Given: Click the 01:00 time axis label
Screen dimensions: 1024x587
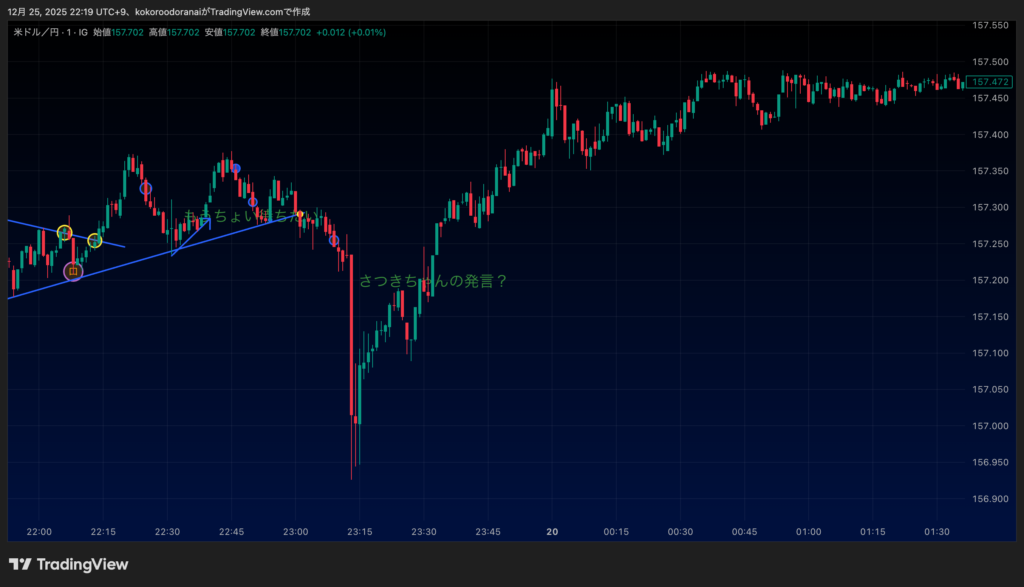Looking at the screenshot, I should [x=808, y=531].
